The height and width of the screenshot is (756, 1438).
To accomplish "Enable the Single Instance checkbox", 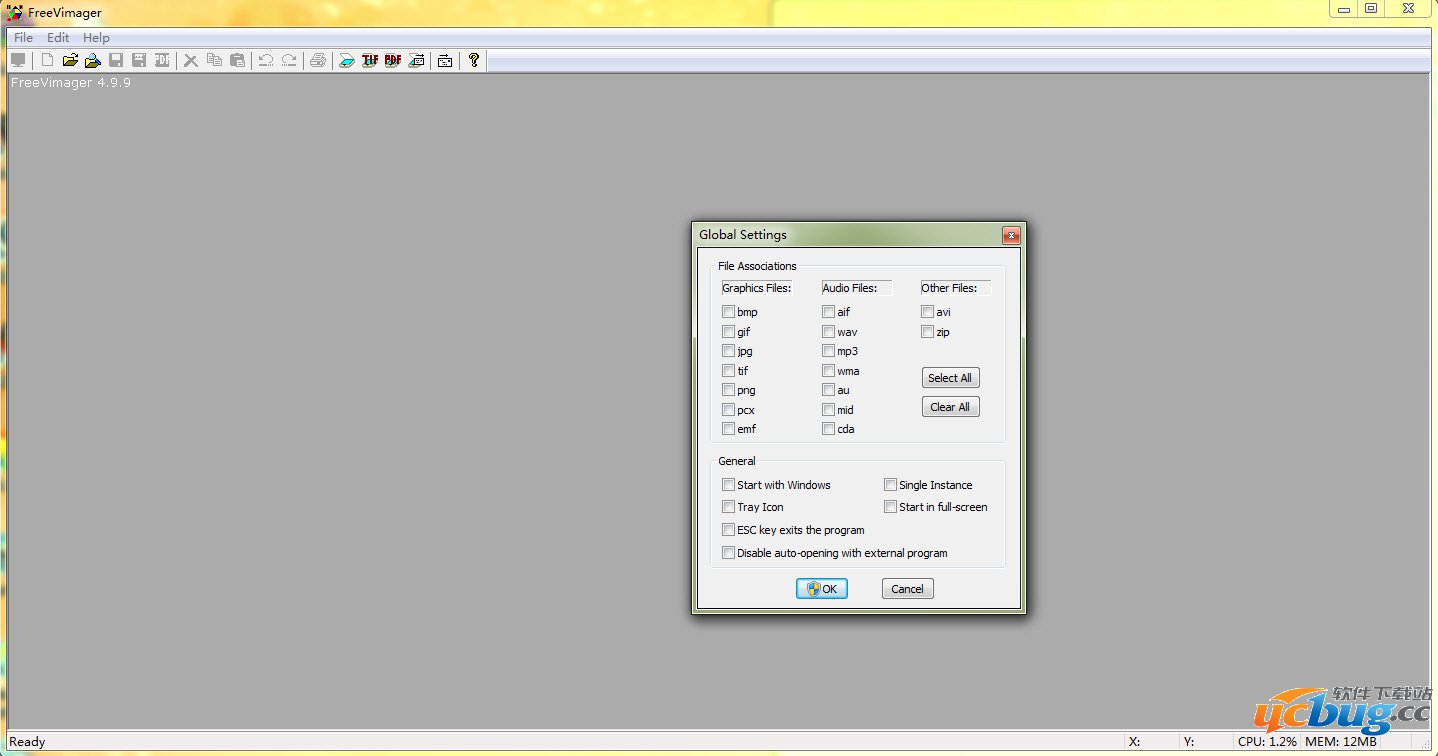I will (890, 485).
